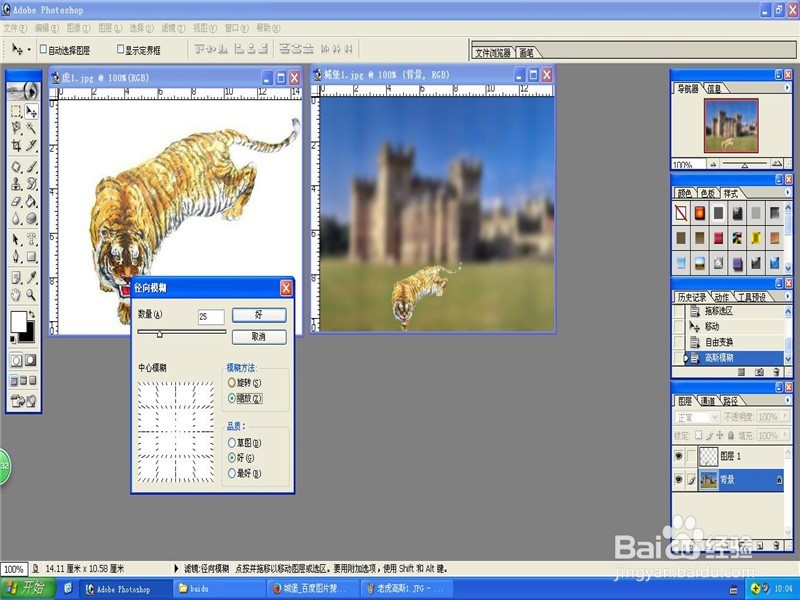This screenshot has height=600, width=800.
Task: Switch to the Swatches tab
Action: tap(708, 193)
